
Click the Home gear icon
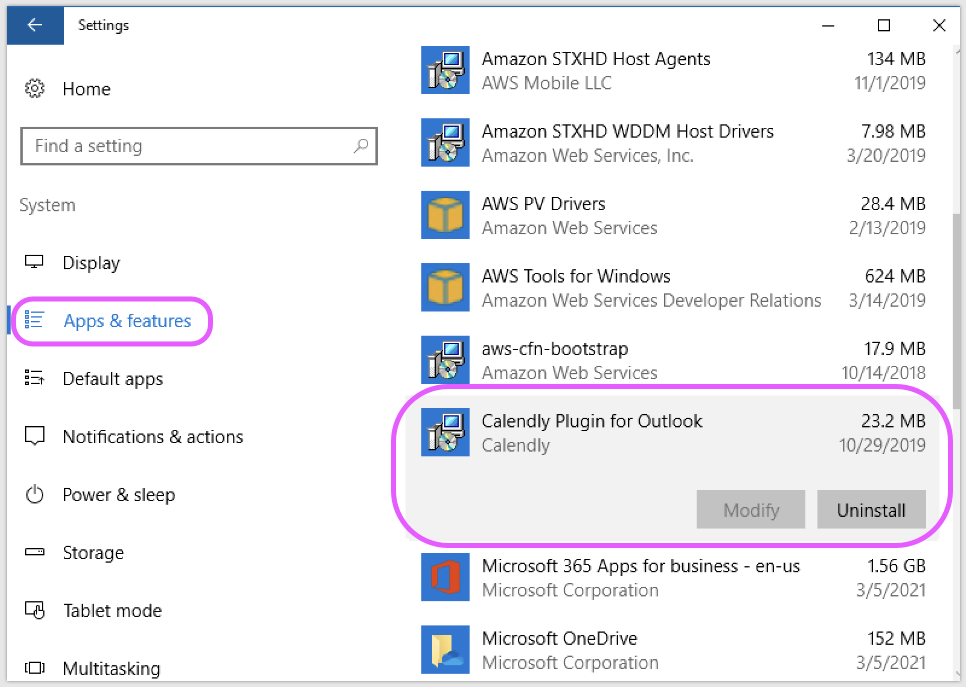click(x=35, y=89)
